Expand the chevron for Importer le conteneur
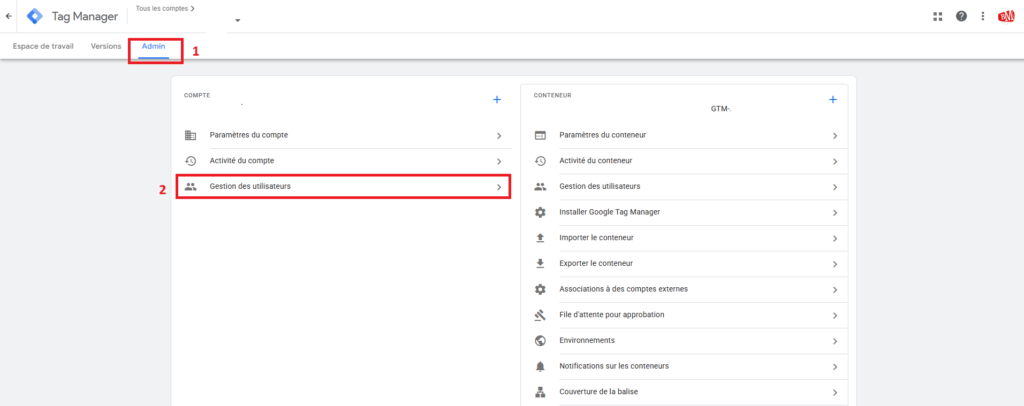 [x=835, y=238]
